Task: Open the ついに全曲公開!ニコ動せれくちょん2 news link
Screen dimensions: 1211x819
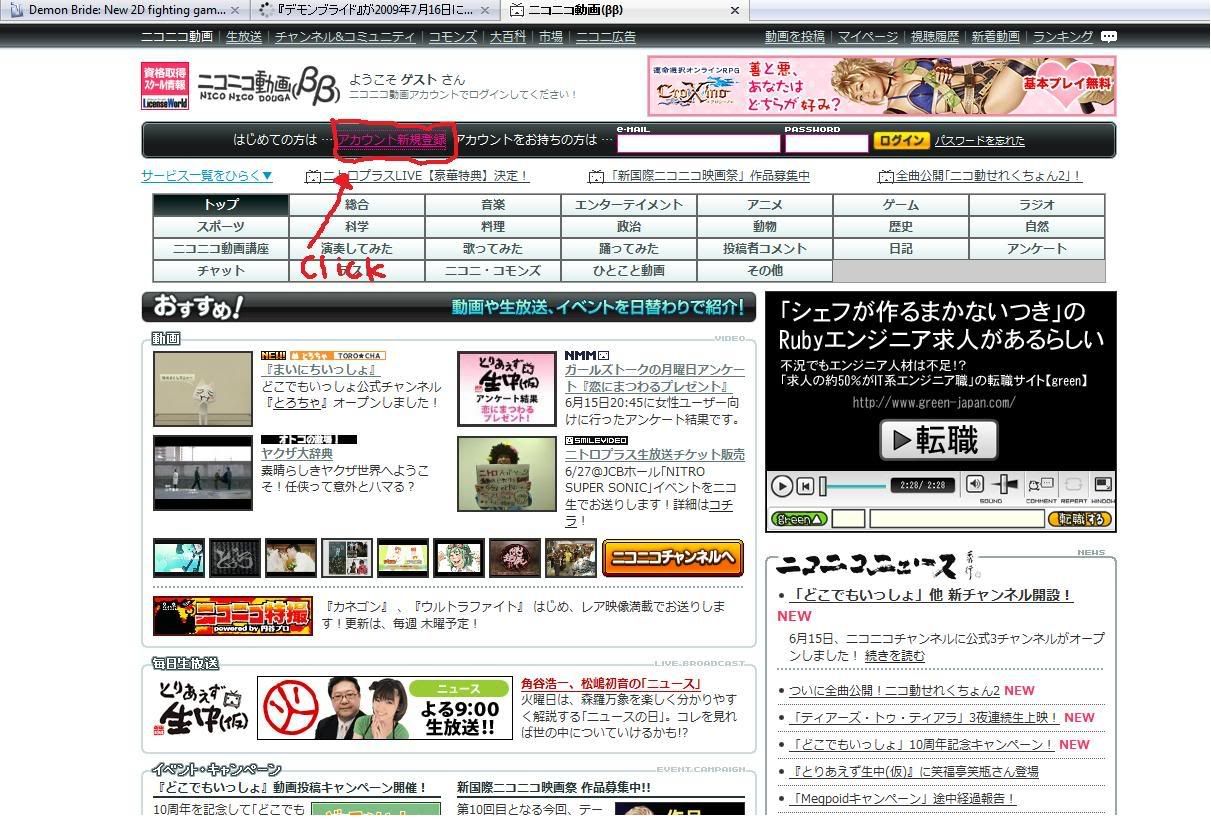Action: (894, 690)
